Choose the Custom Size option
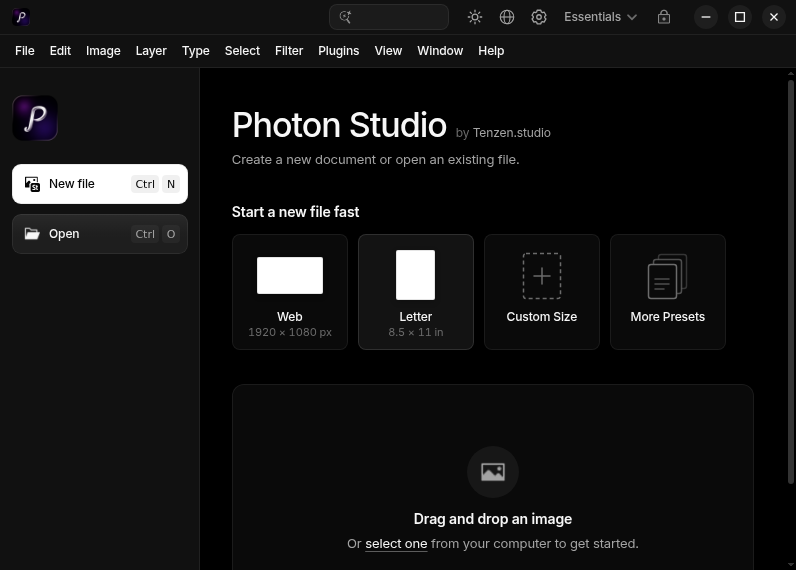The width and height of the screenshot is (796, 570). point(542,292)
